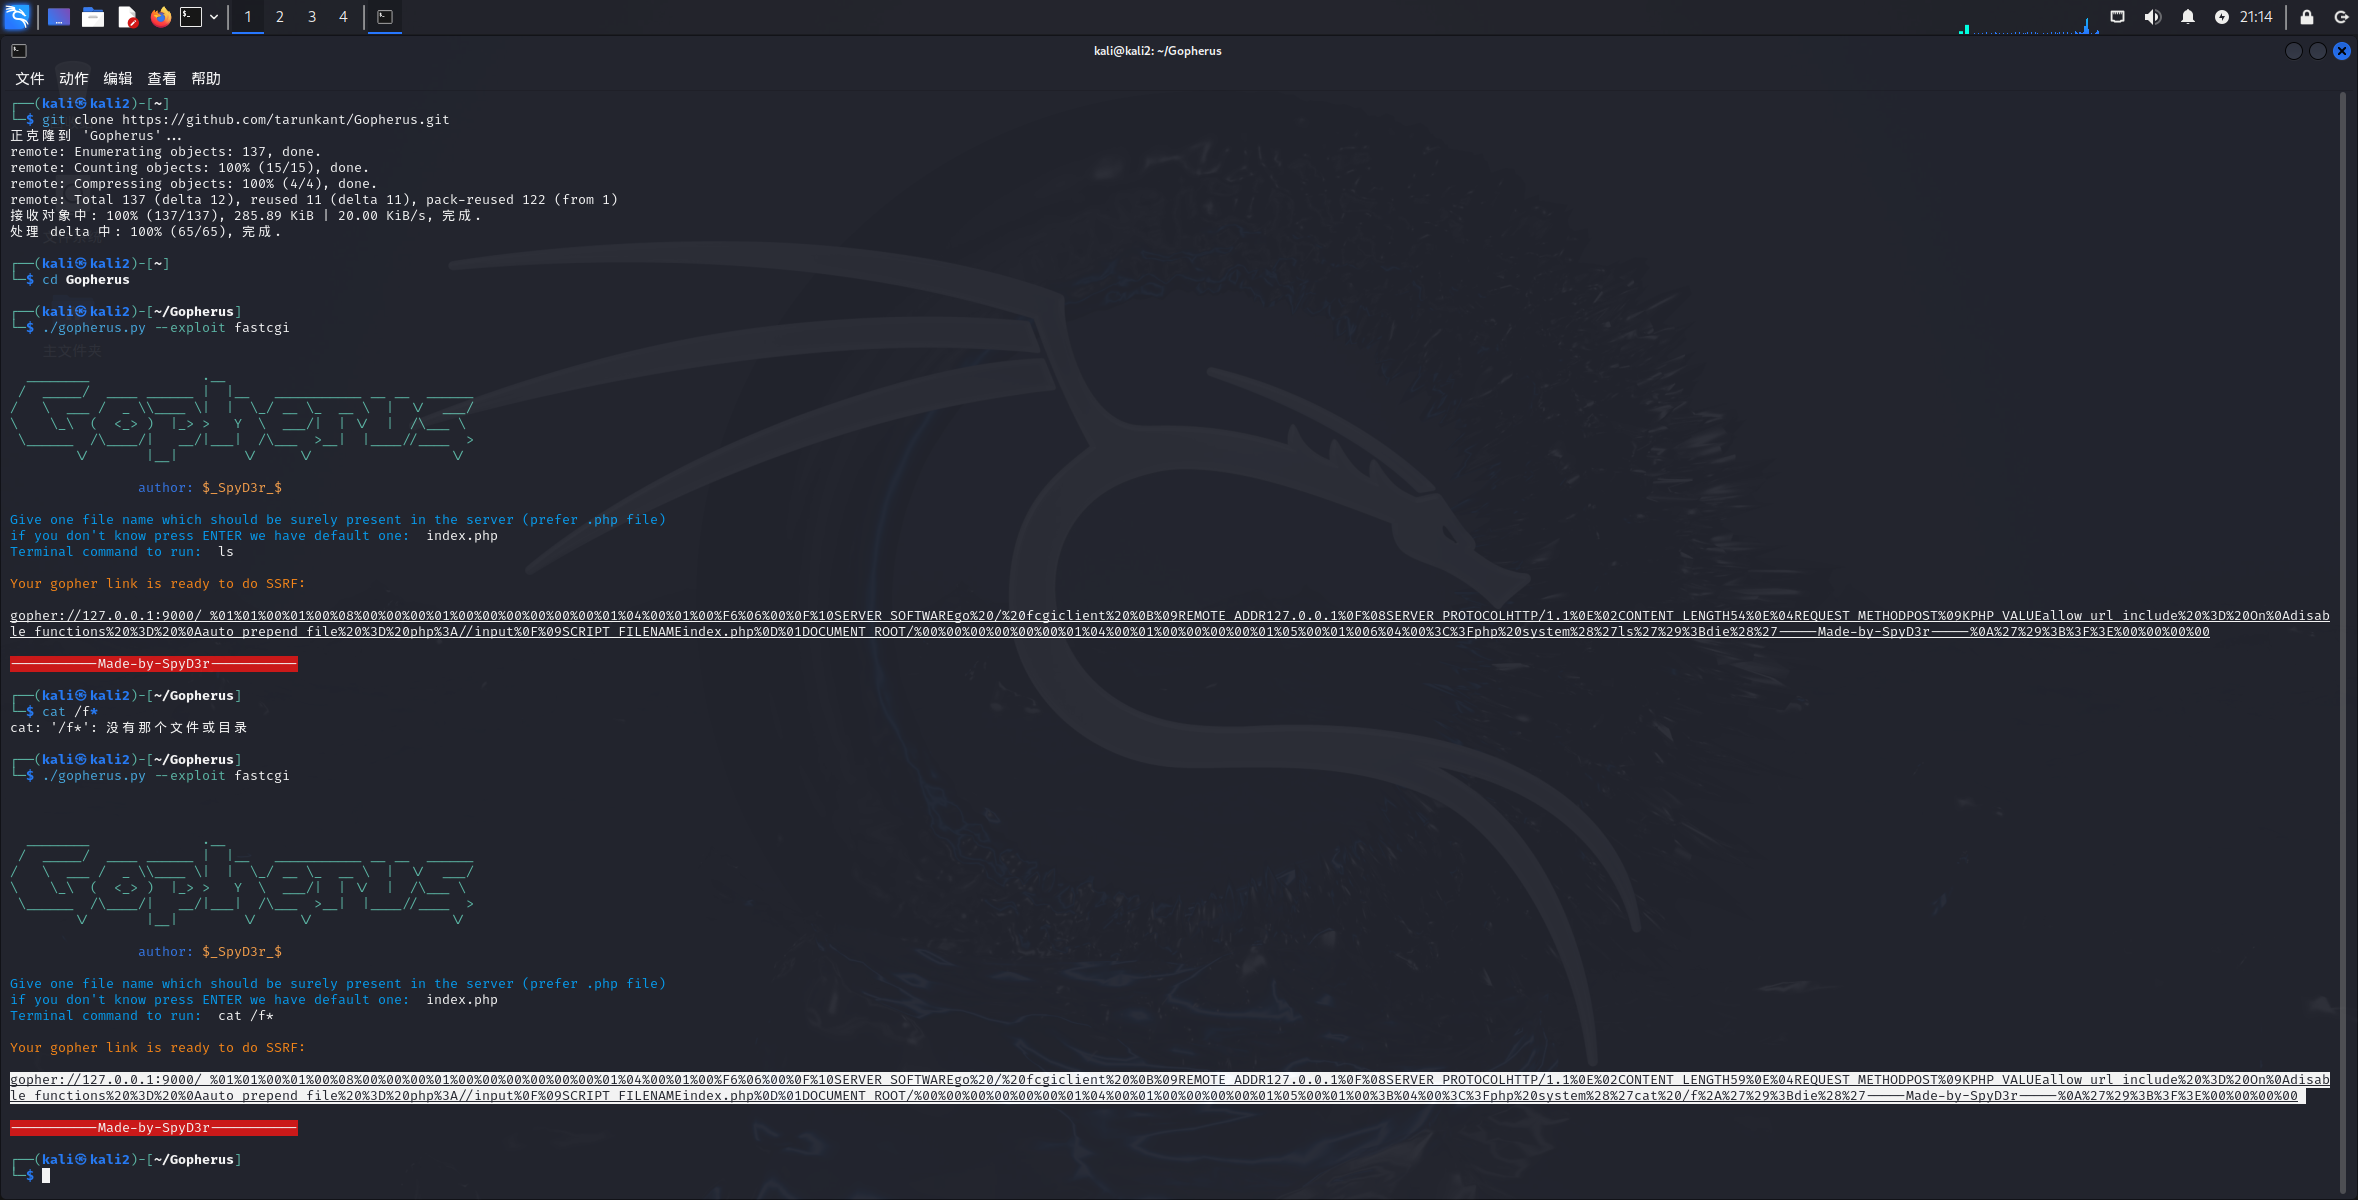The width and height of the screenshot is (2358, 1200).
Task: Minimize the terminal window
Action: tap(2294, 51)
